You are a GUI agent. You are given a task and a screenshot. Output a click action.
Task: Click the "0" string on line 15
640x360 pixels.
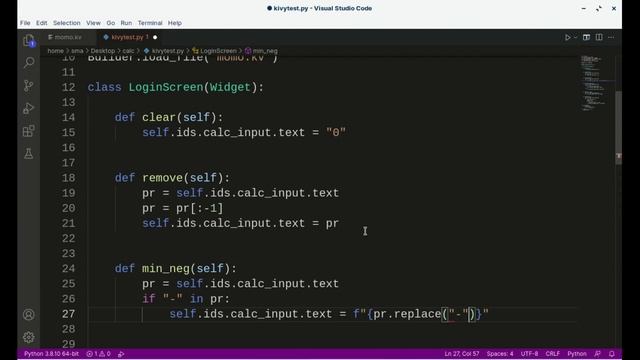click(x=336, y=133)
